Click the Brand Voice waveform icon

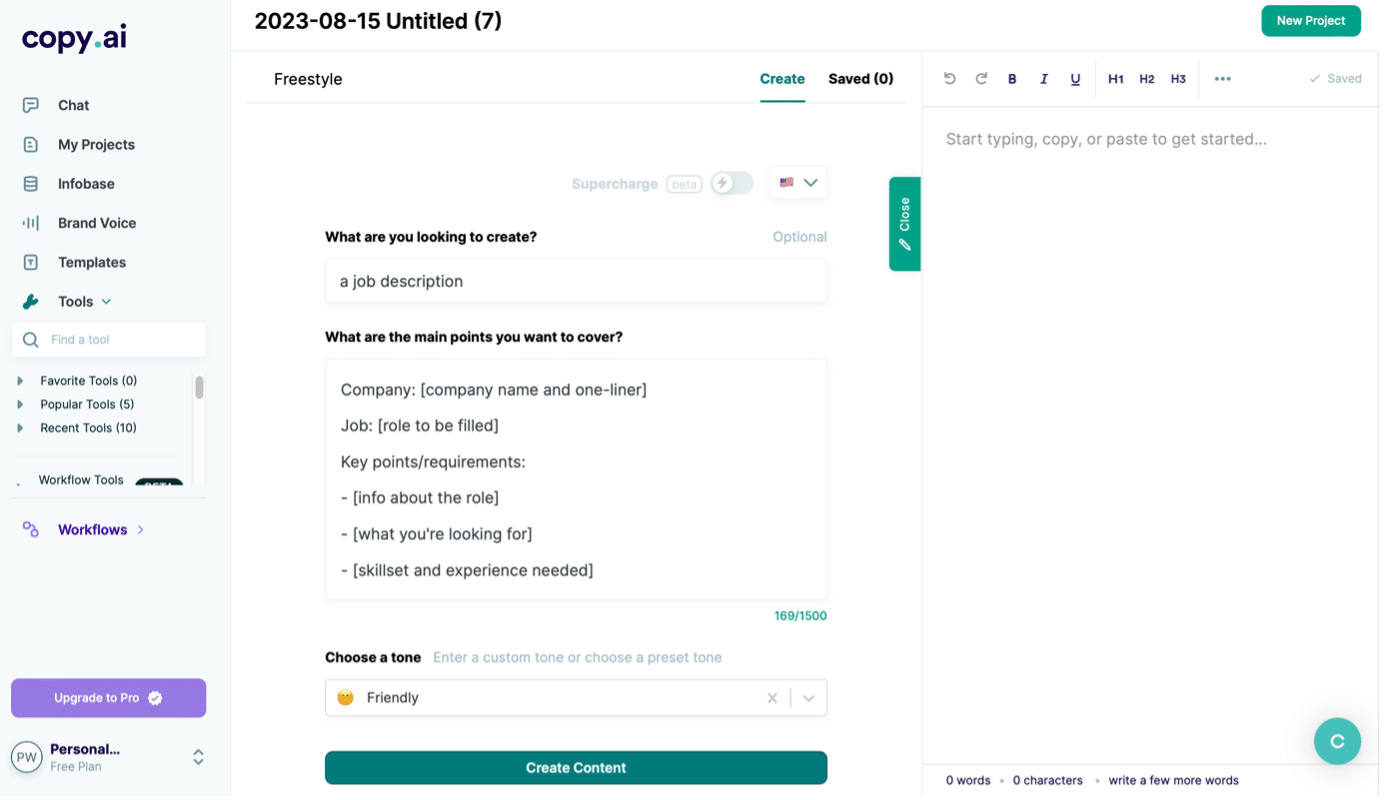click(31, 223)
